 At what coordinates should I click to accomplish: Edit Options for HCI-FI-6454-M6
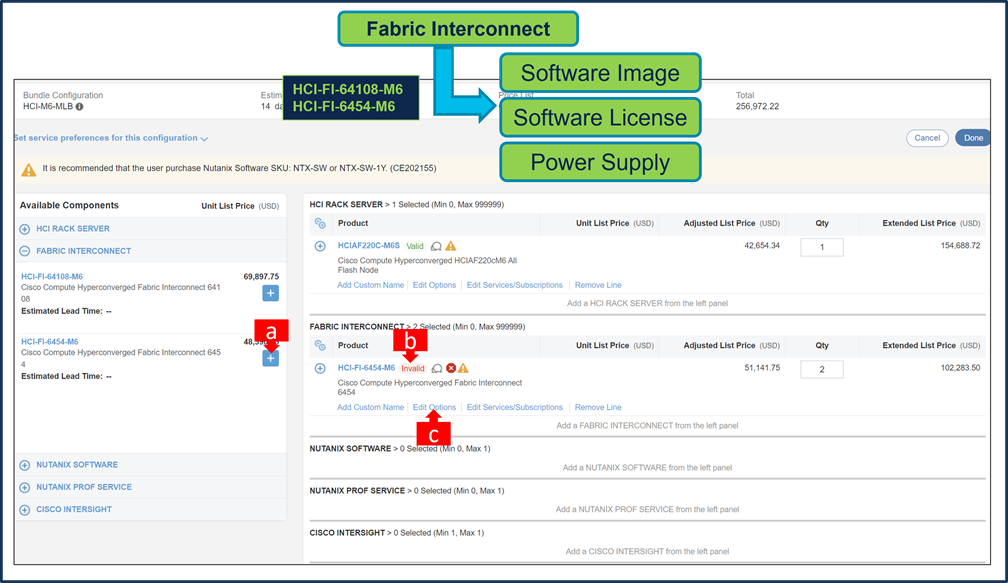click(x=434, y=407)
